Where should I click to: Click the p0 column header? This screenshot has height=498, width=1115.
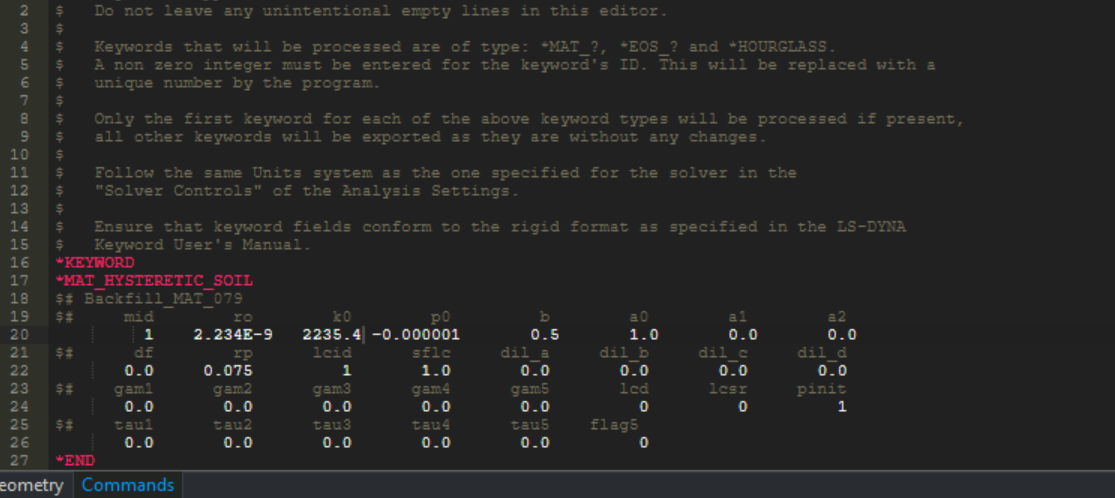pyautogui.click(x=441, y=317)
